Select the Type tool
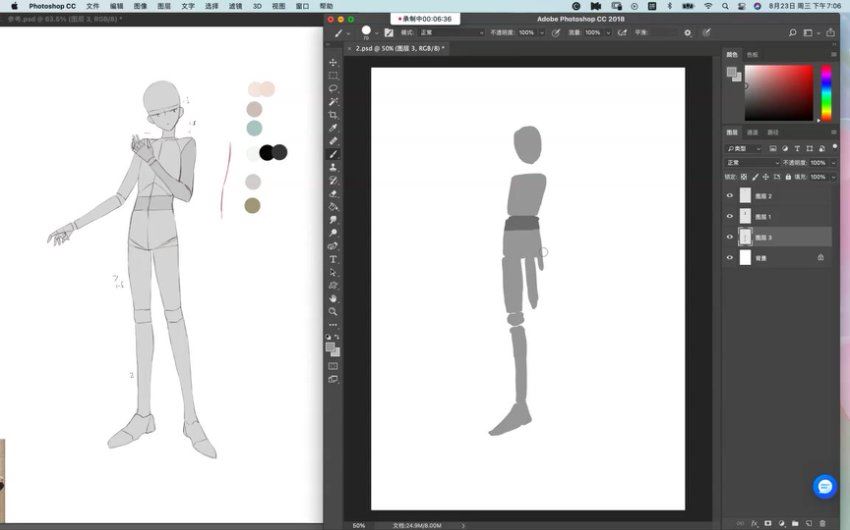This screenshot has width=850, height=530. point(333,259)
